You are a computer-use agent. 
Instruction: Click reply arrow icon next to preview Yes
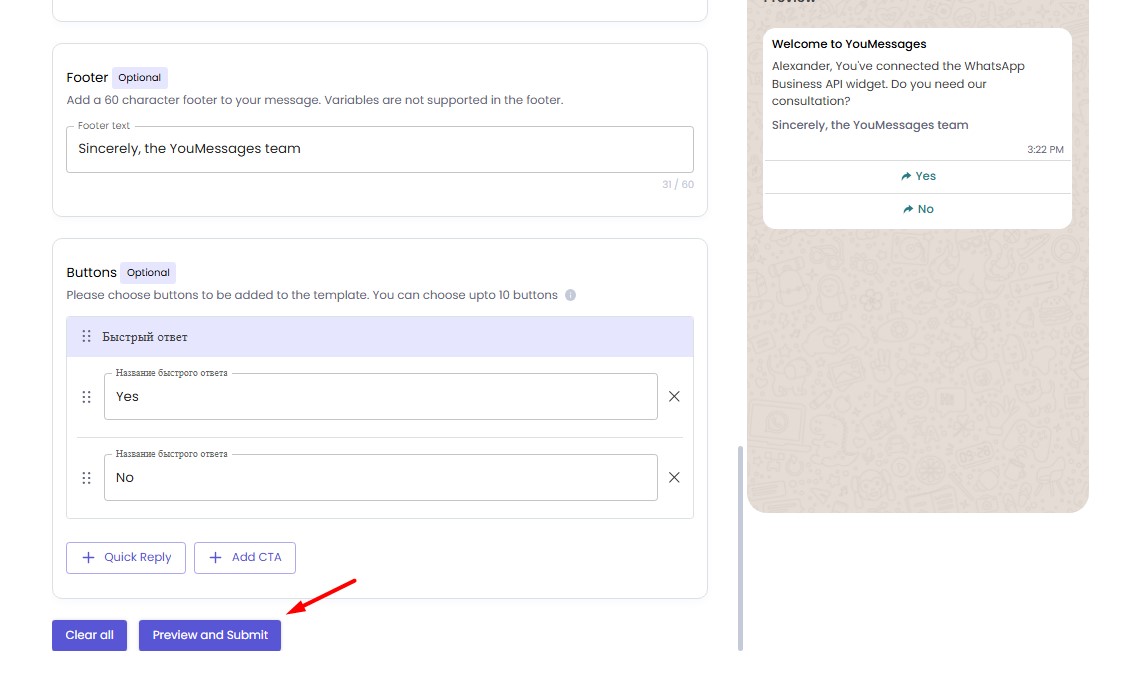(906, 176)
